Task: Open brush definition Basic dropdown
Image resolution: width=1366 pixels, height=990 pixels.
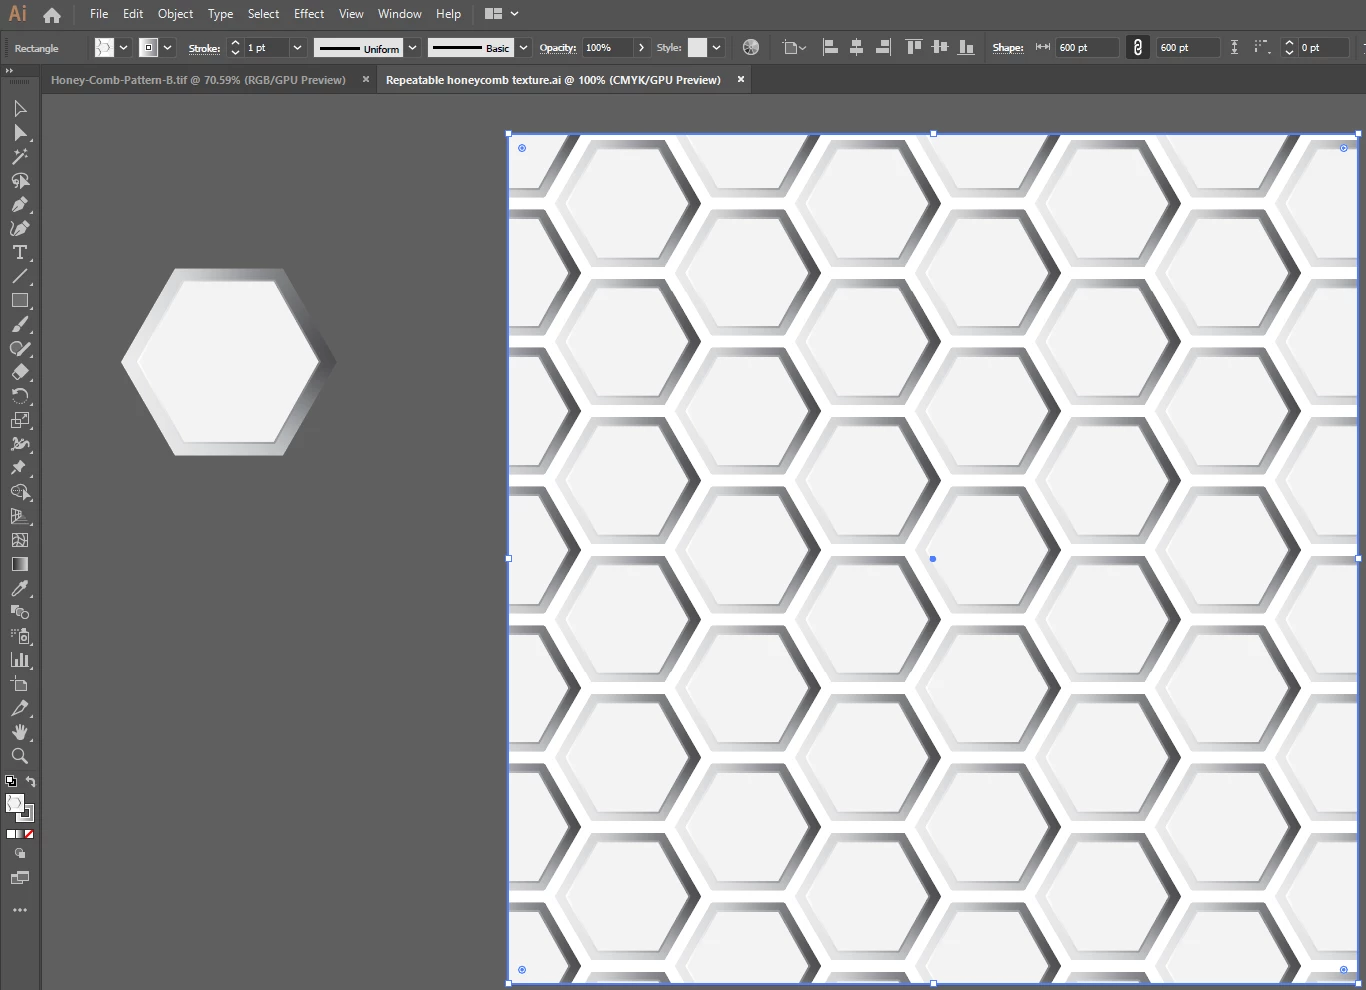Action: point(522,47)
